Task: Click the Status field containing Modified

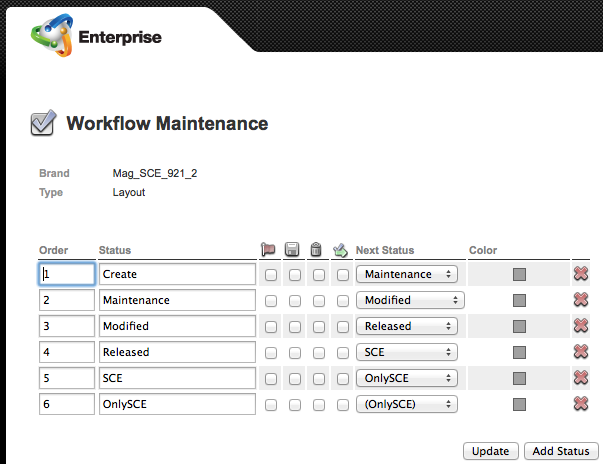Action: point(177,326)
